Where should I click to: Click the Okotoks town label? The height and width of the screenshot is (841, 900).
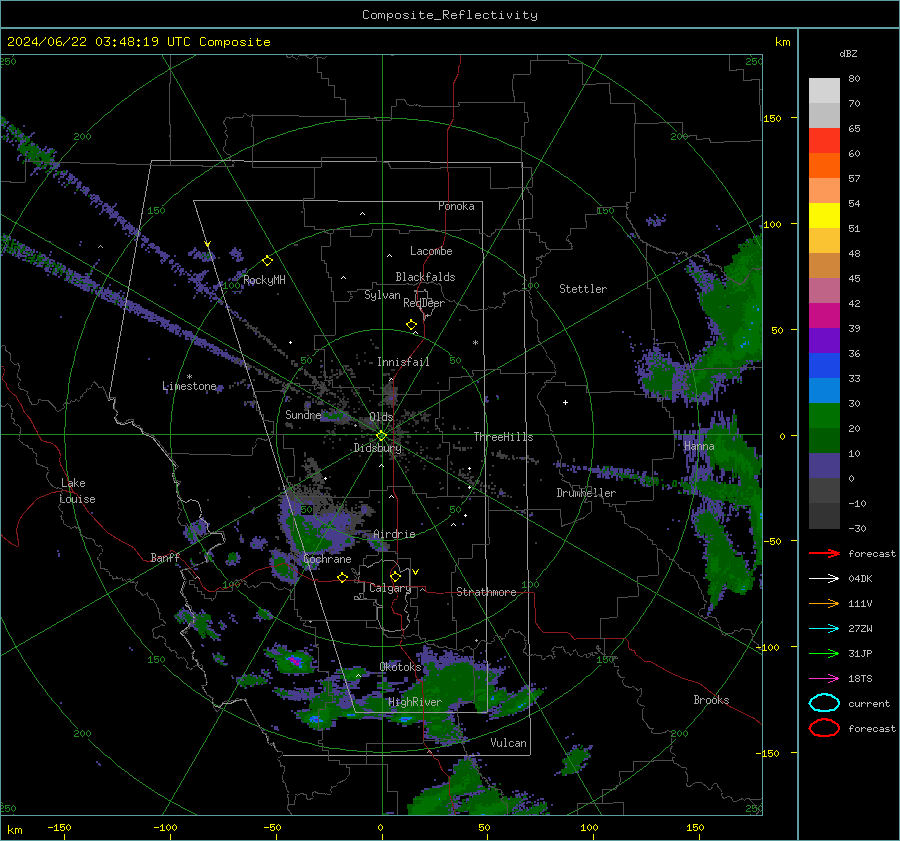[x=400, y=666]
